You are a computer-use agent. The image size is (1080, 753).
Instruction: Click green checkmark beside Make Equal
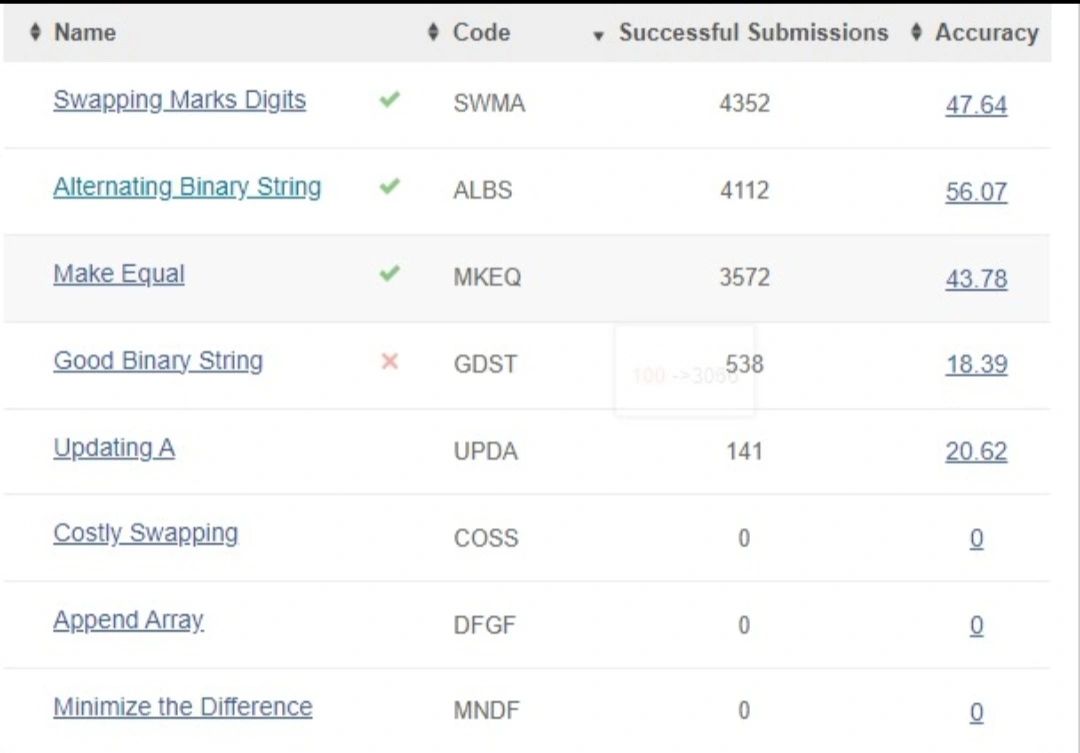tap(390, 273)
